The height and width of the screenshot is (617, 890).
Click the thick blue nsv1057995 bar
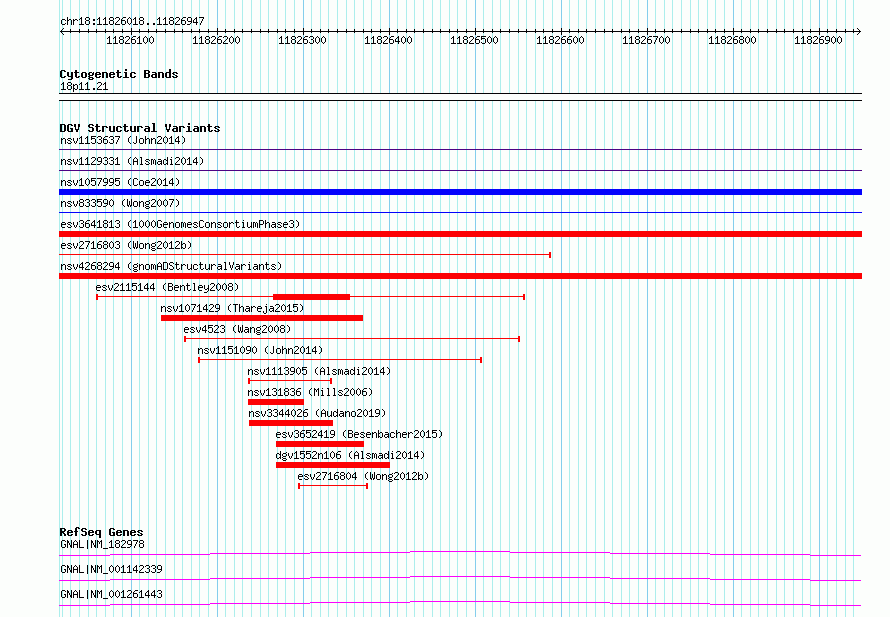(x=460, y=192)
